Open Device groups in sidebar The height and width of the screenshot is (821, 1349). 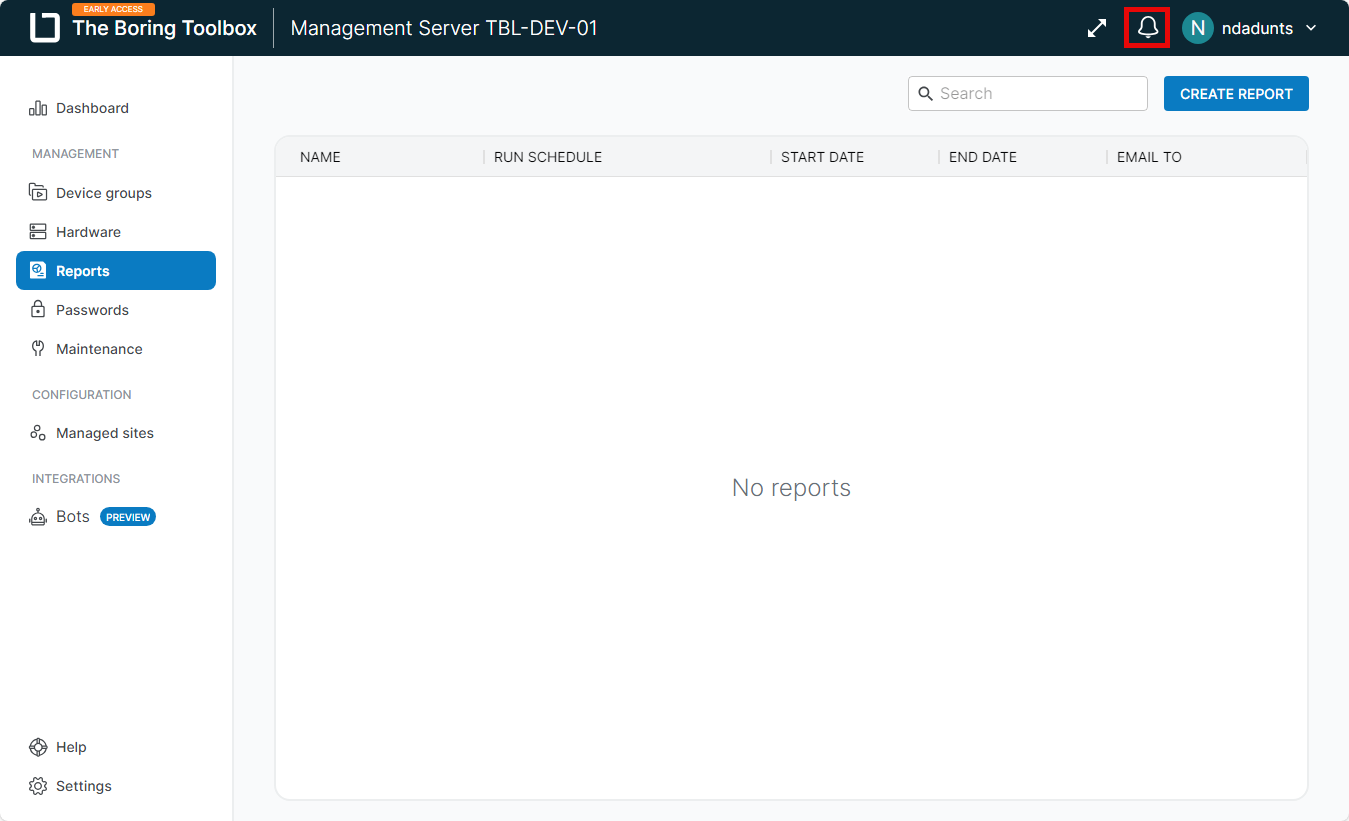pyautogui.click(x=104, y=193)
